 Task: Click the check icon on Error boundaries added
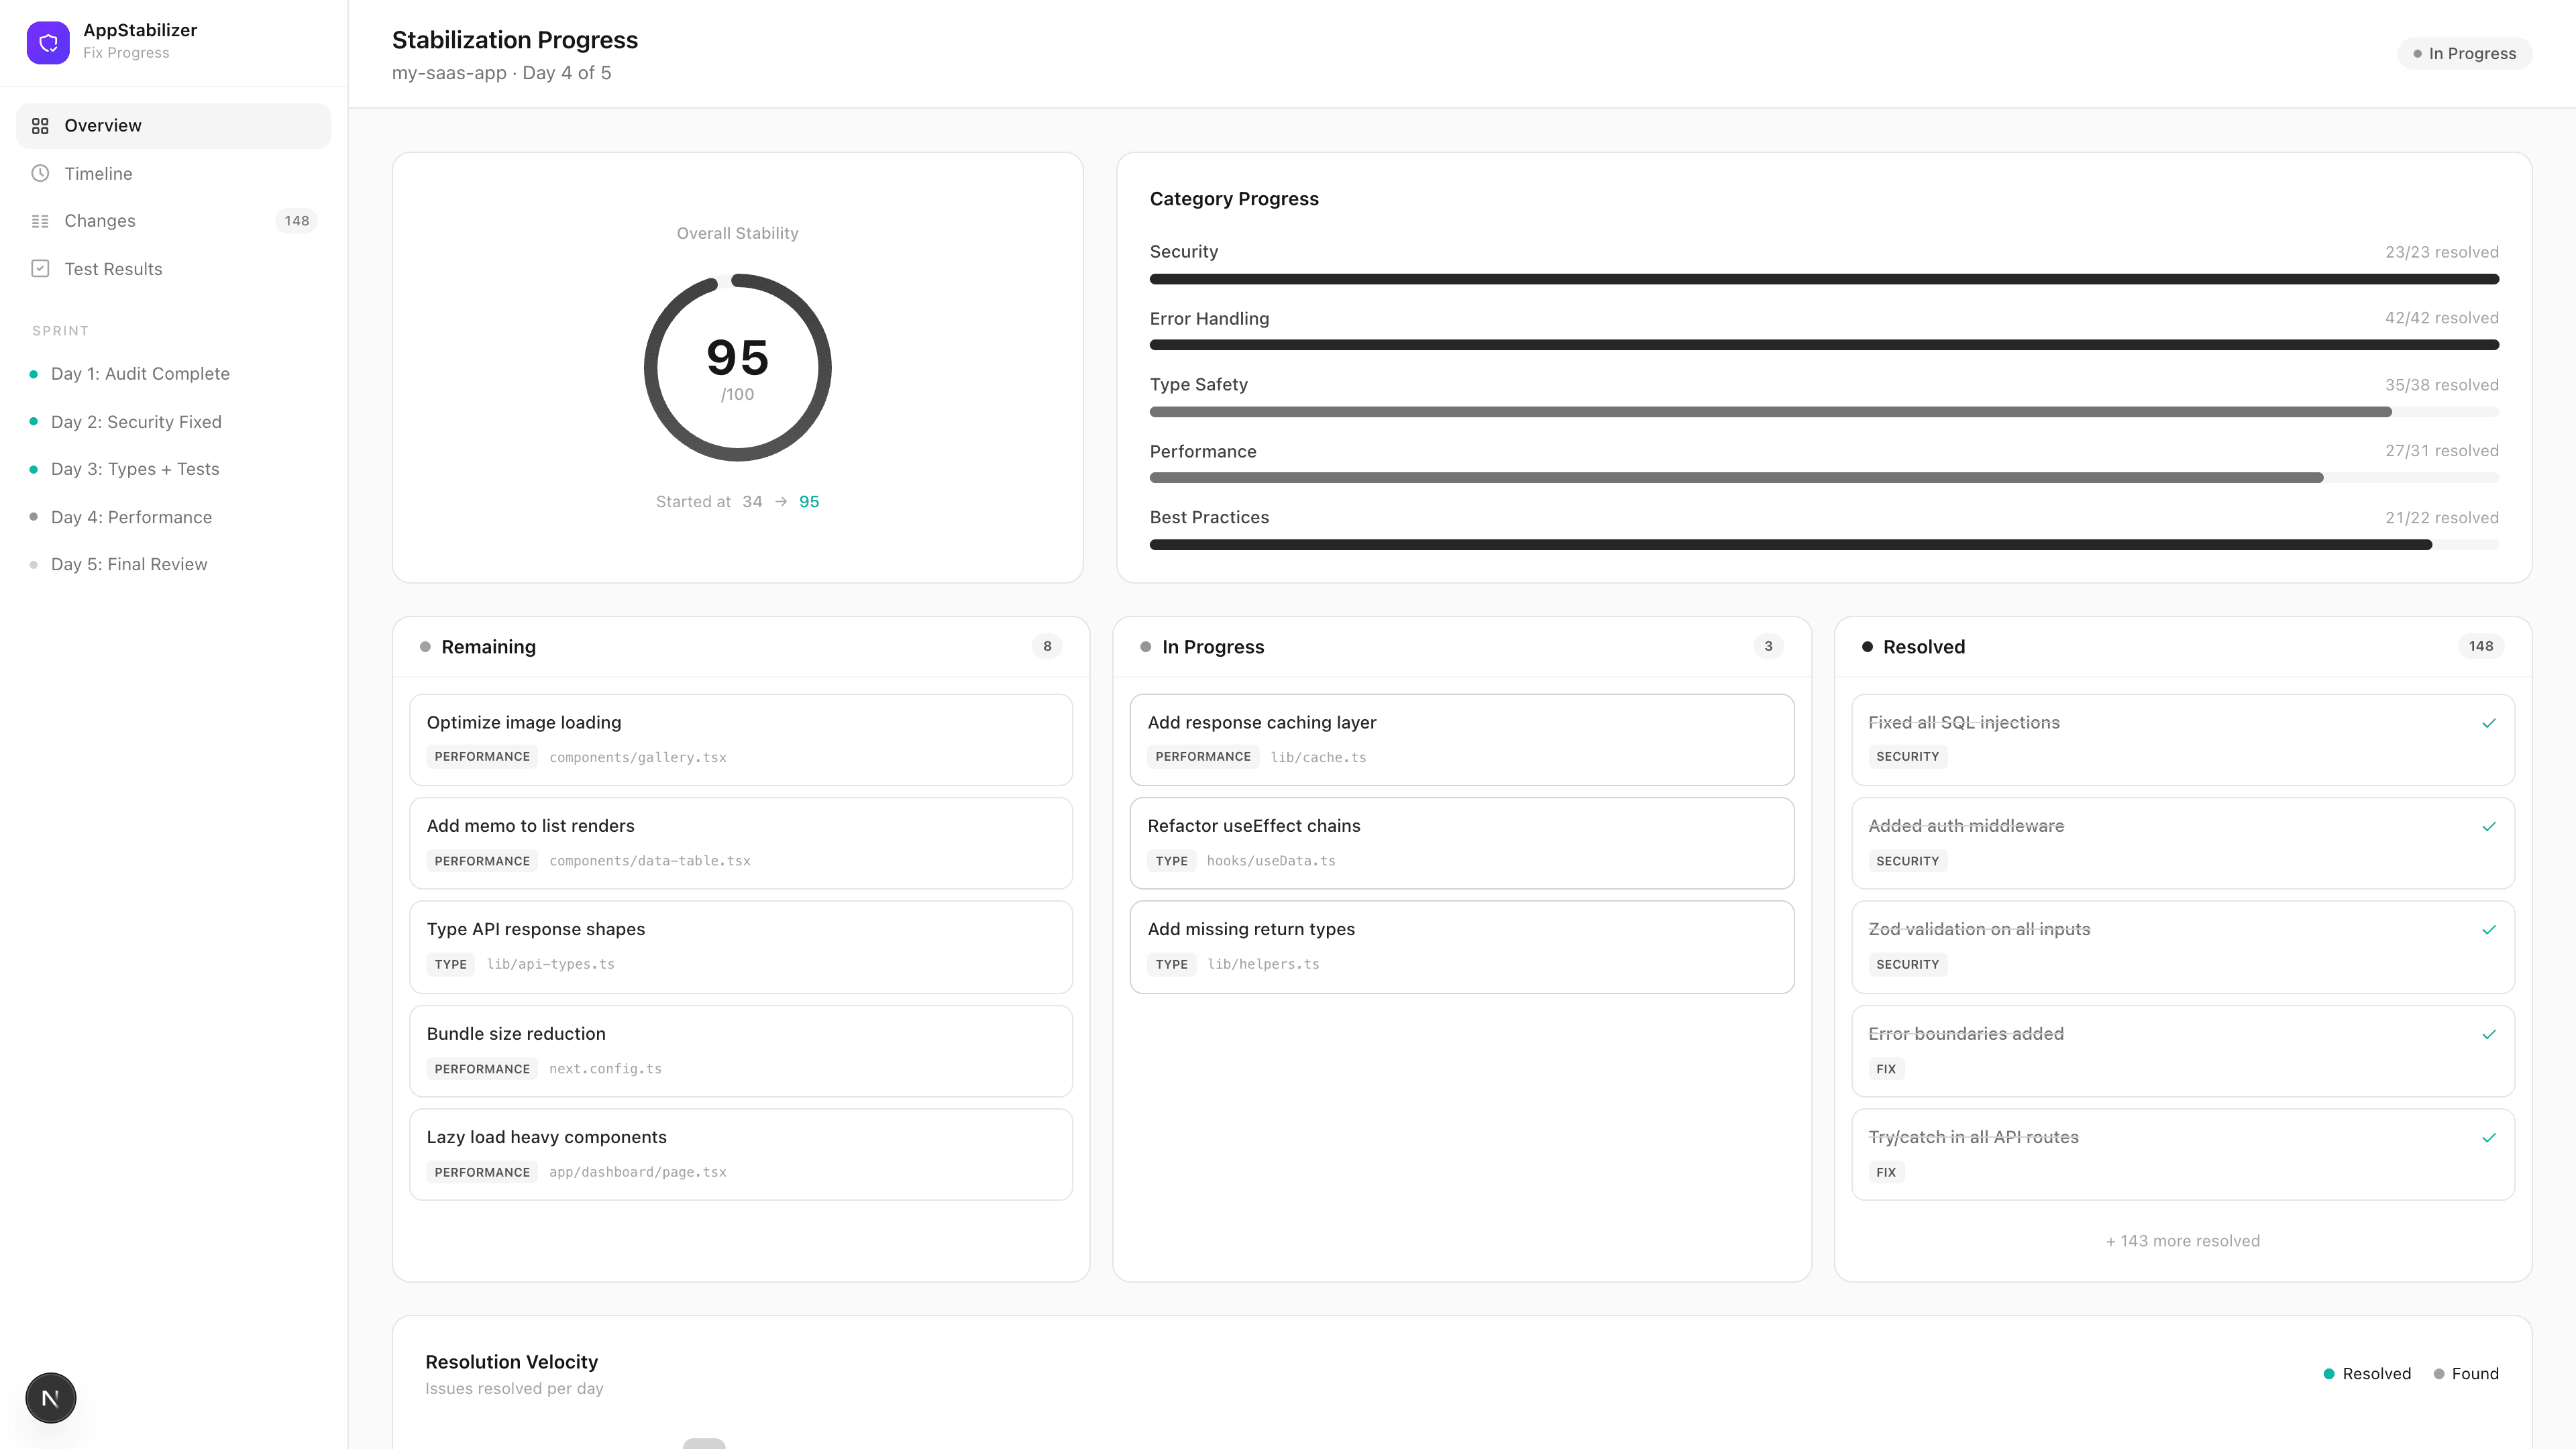(x=2490, y=1034)
